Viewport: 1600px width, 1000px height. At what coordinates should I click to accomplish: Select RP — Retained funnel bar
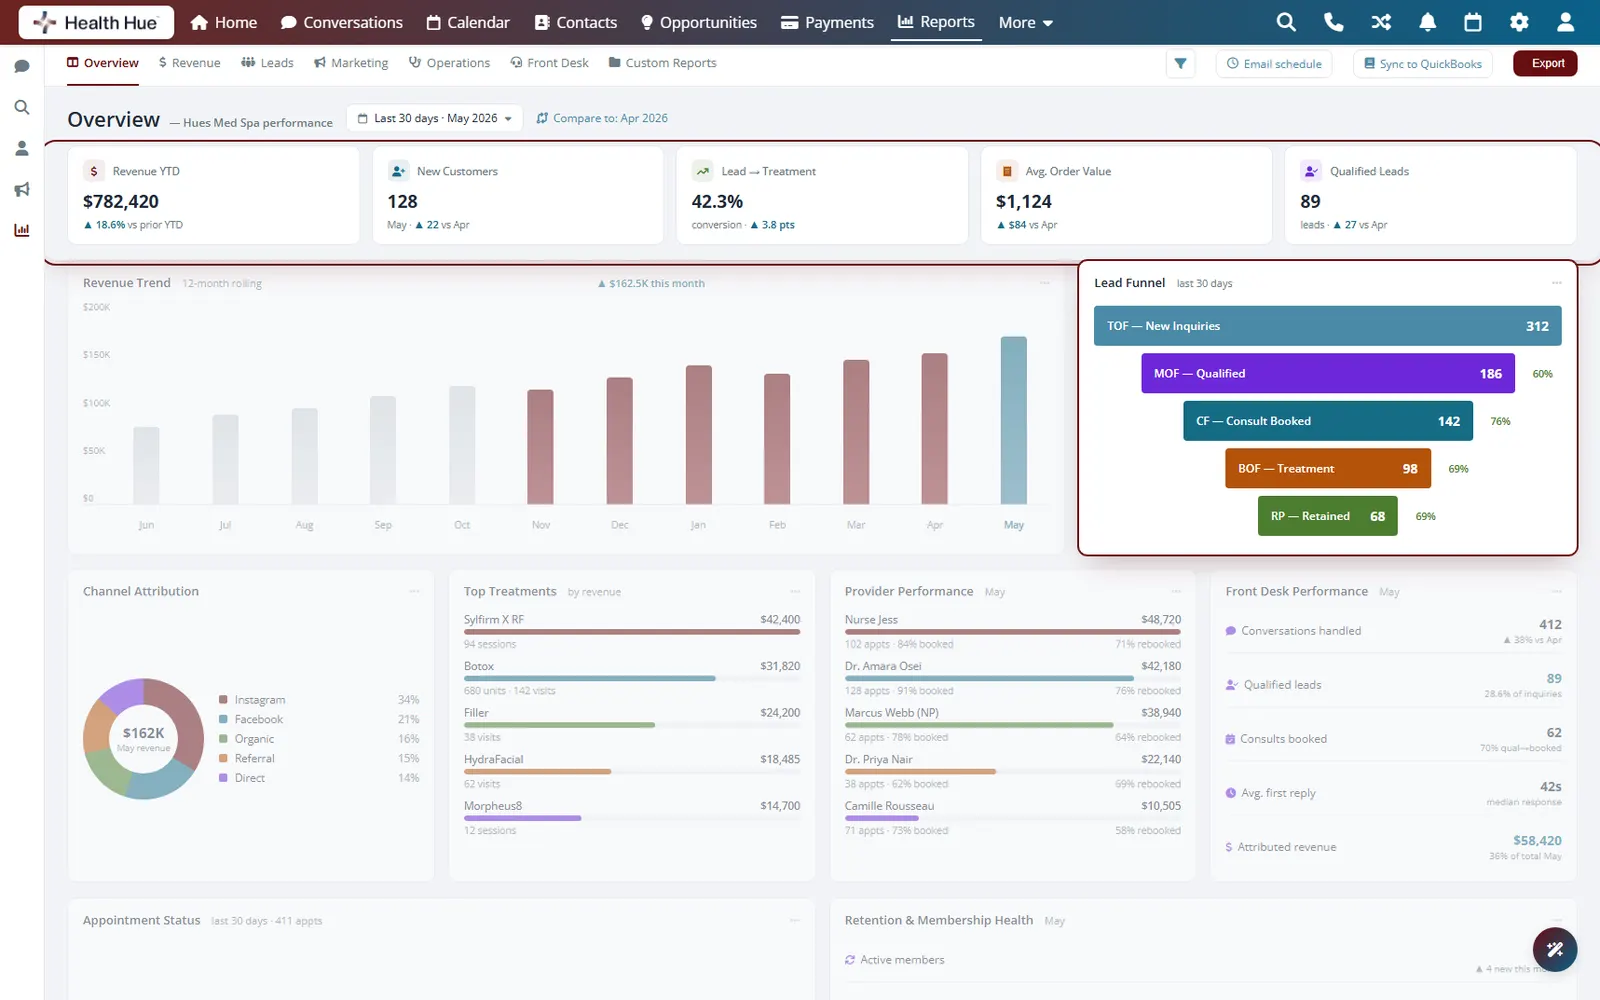[x=1328, y=516]
